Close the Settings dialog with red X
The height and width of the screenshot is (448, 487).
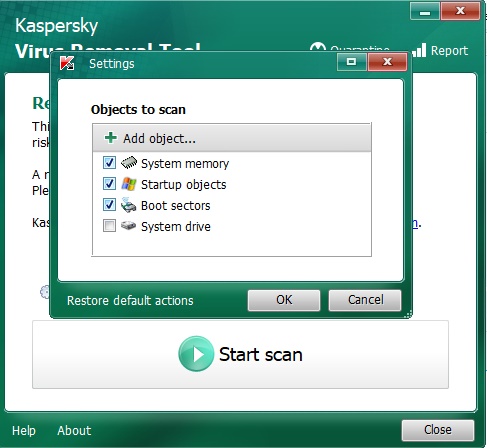[387, 62]
